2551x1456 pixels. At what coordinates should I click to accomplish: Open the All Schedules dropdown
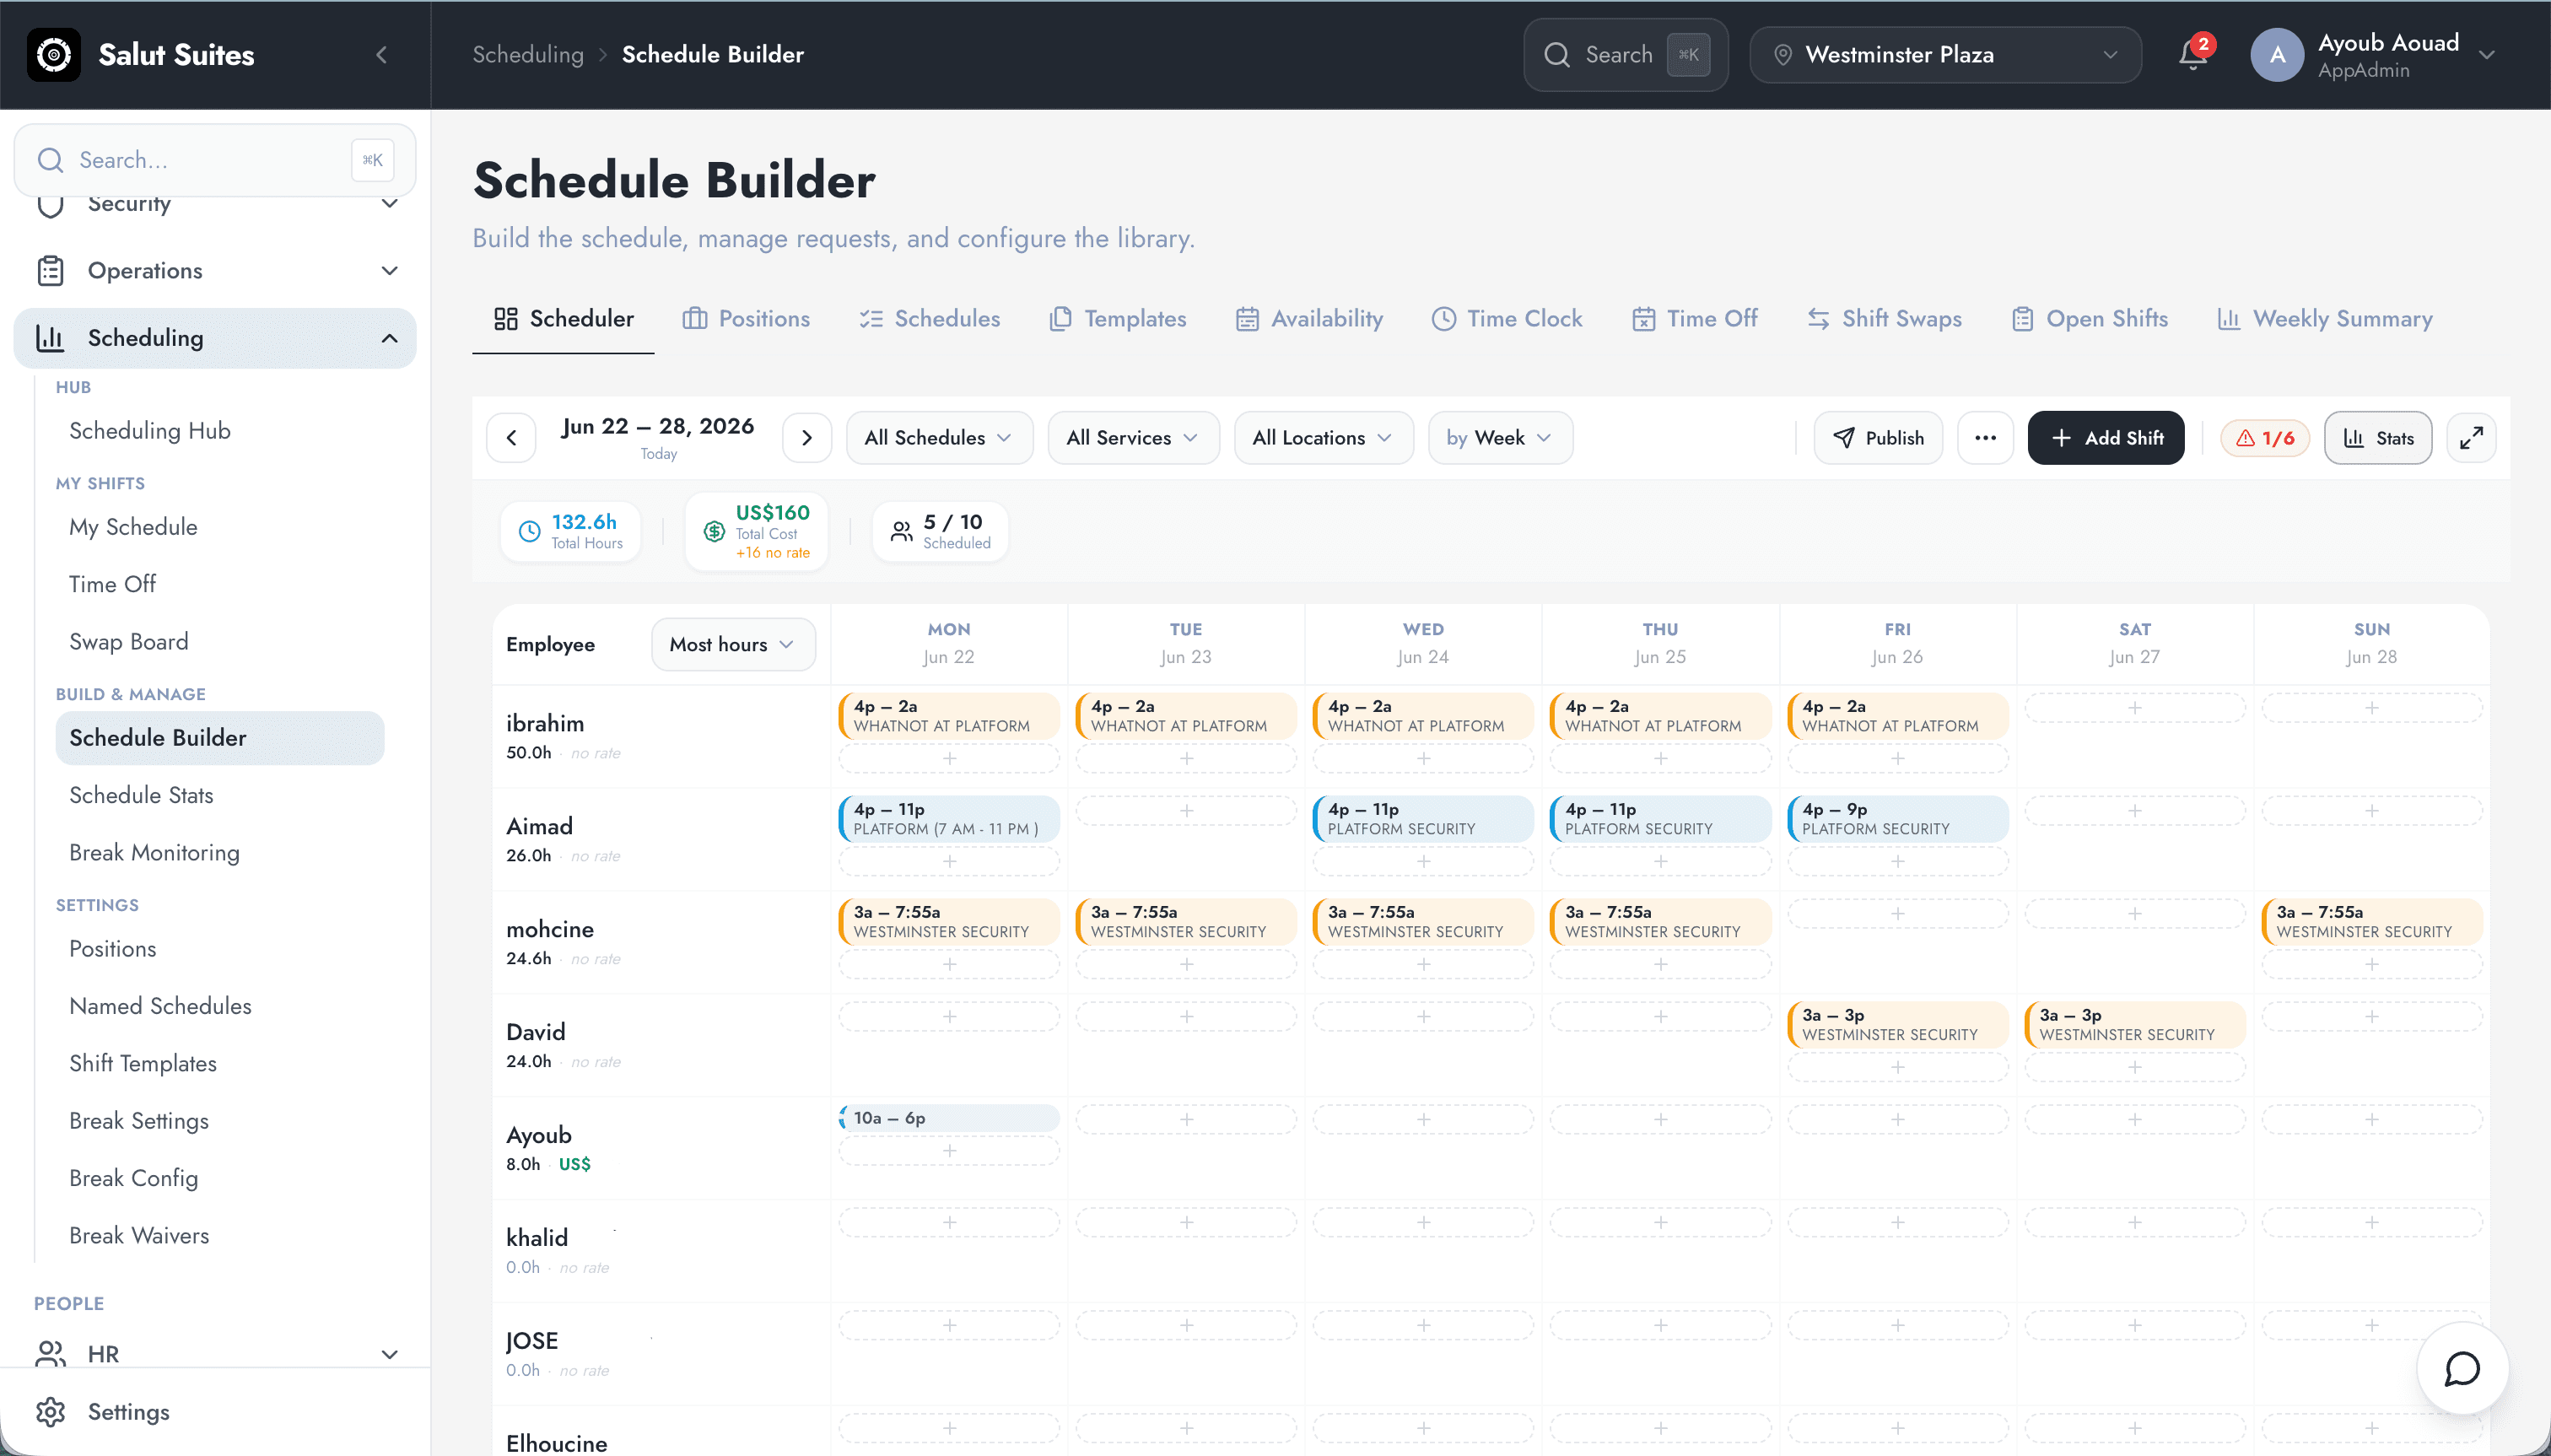tap(938, 438)
